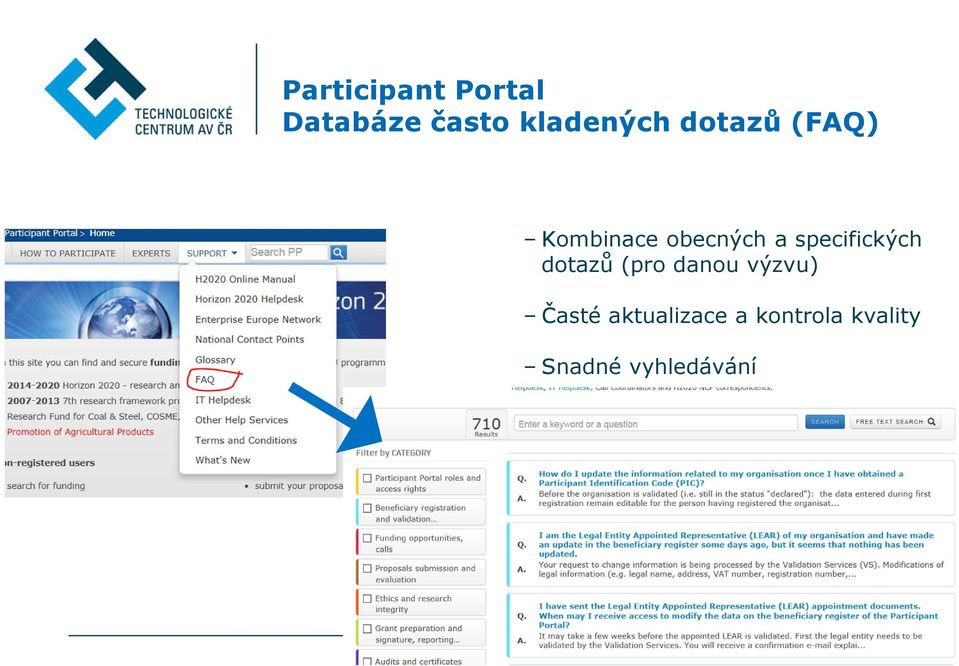Click the 2014-2020 Horizon 2020 text line
Image resolution: width=959 pixels, height=666 pixels.
point(94,385)
